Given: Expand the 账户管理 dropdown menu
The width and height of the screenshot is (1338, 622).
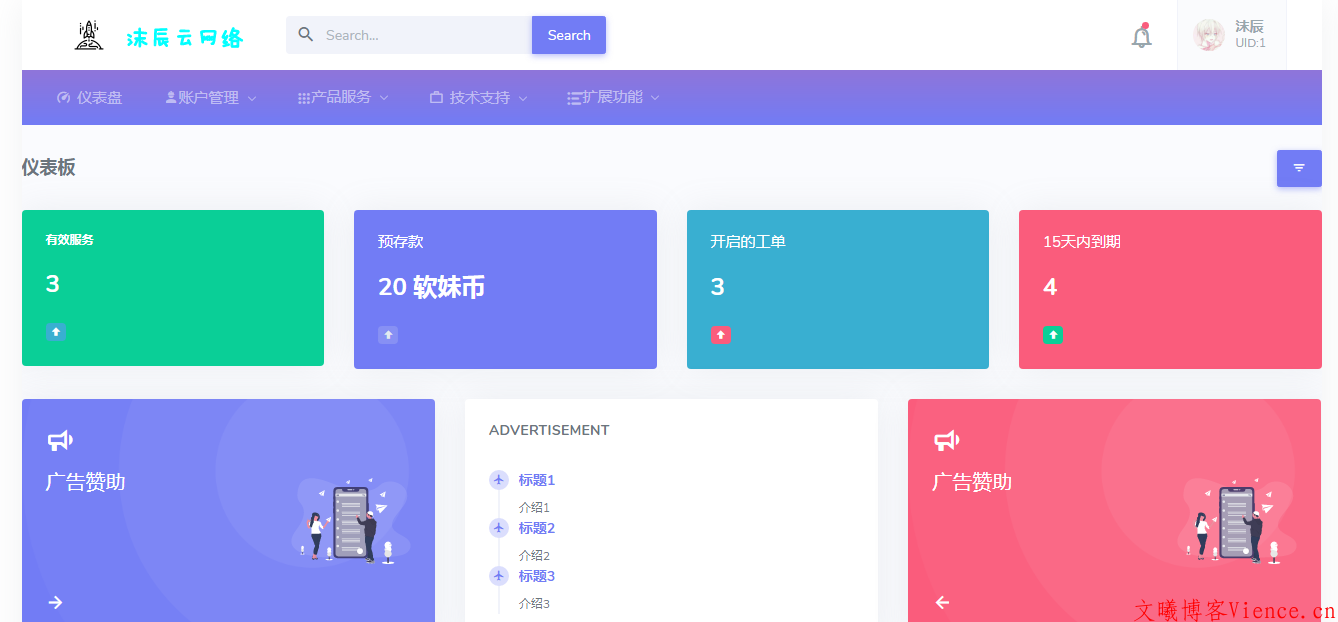Looking at the screenshot, I should [x=211, y=98].
